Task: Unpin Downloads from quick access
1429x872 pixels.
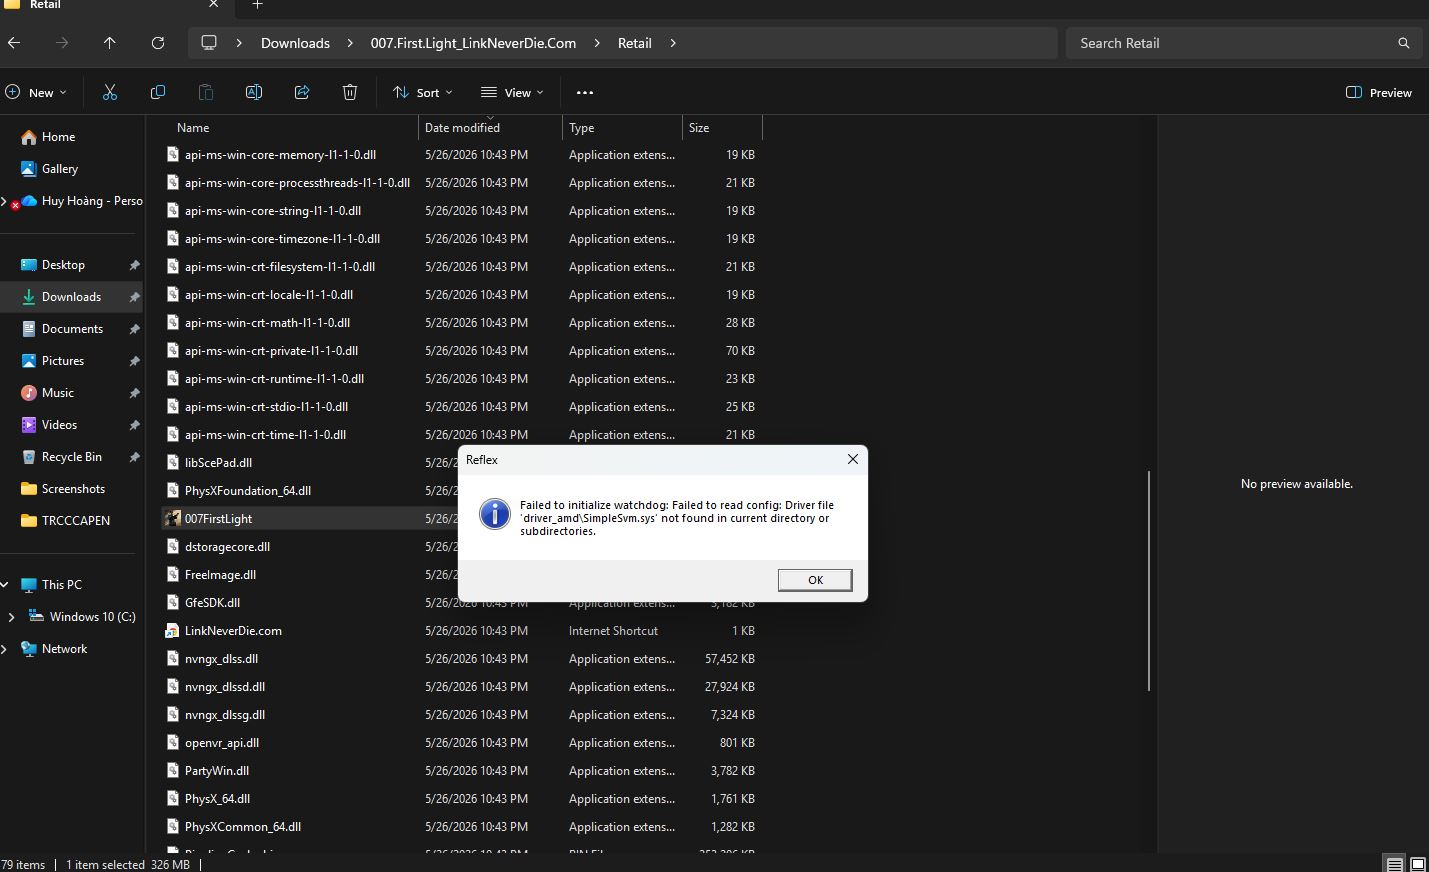Action: point(134,297)
